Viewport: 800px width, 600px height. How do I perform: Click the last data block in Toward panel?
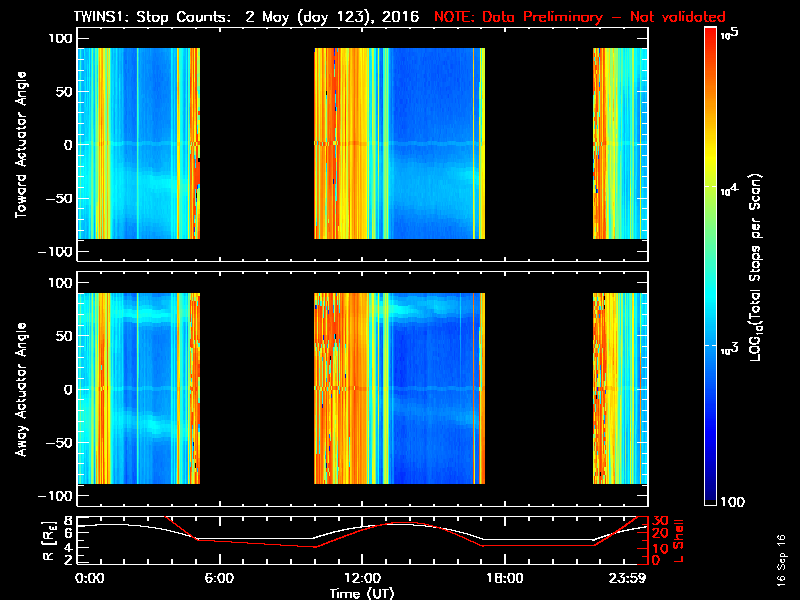[x=620, y=143]
